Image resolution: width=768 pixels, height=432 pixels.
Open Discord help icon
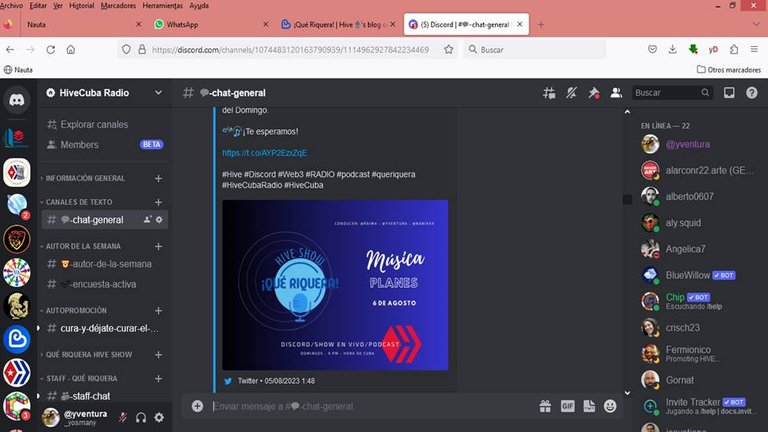click(x=751, y=93)
